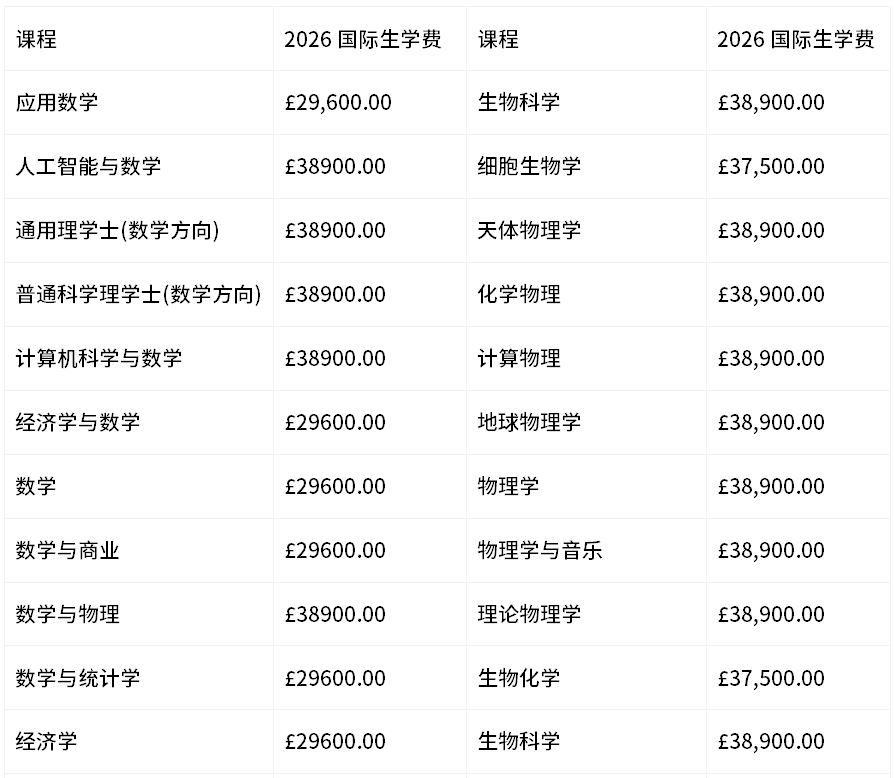895x778 pixels.
Task: Select the 人工智能与数学 course cell
Action: [88, 166]
